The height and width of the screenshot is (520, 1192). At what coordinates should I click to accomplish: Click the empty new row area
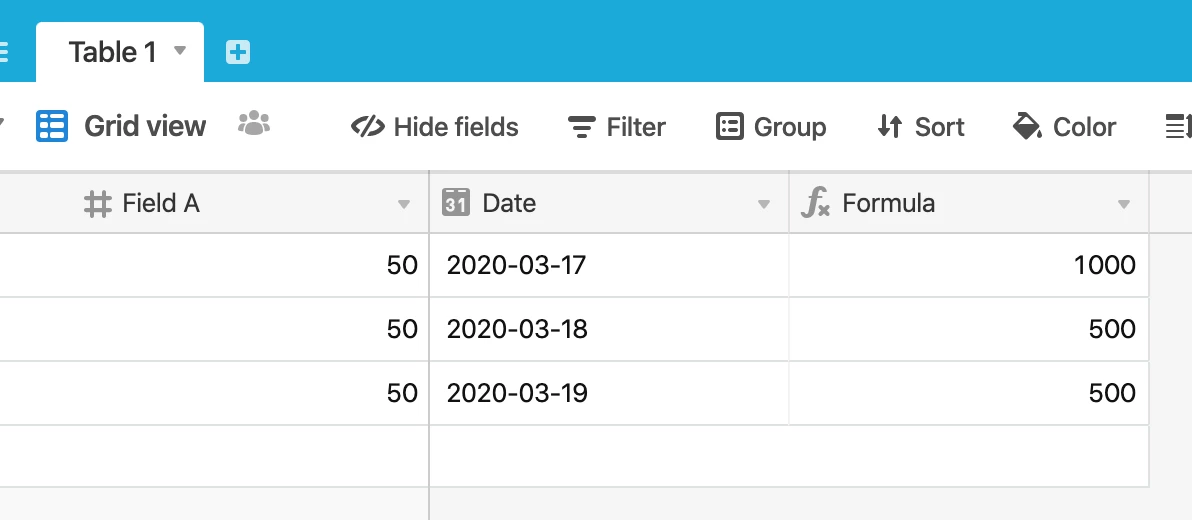(x=574, y=455)
